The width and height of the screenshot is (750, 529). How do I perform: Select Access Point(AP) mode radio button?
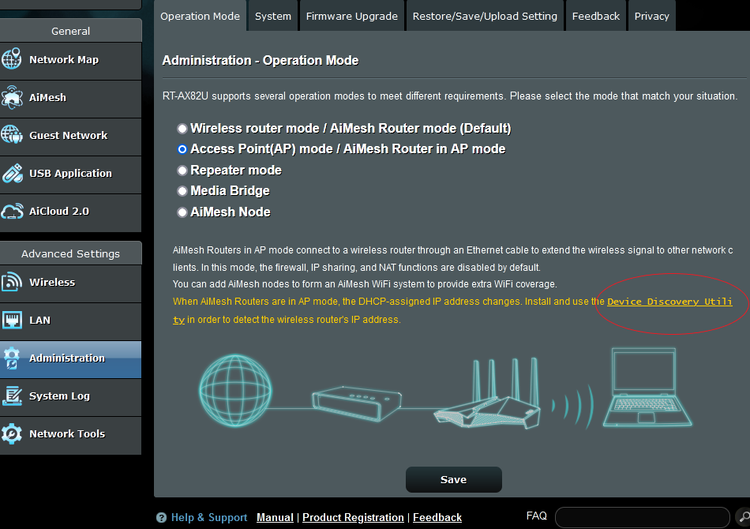pos(182,149)
